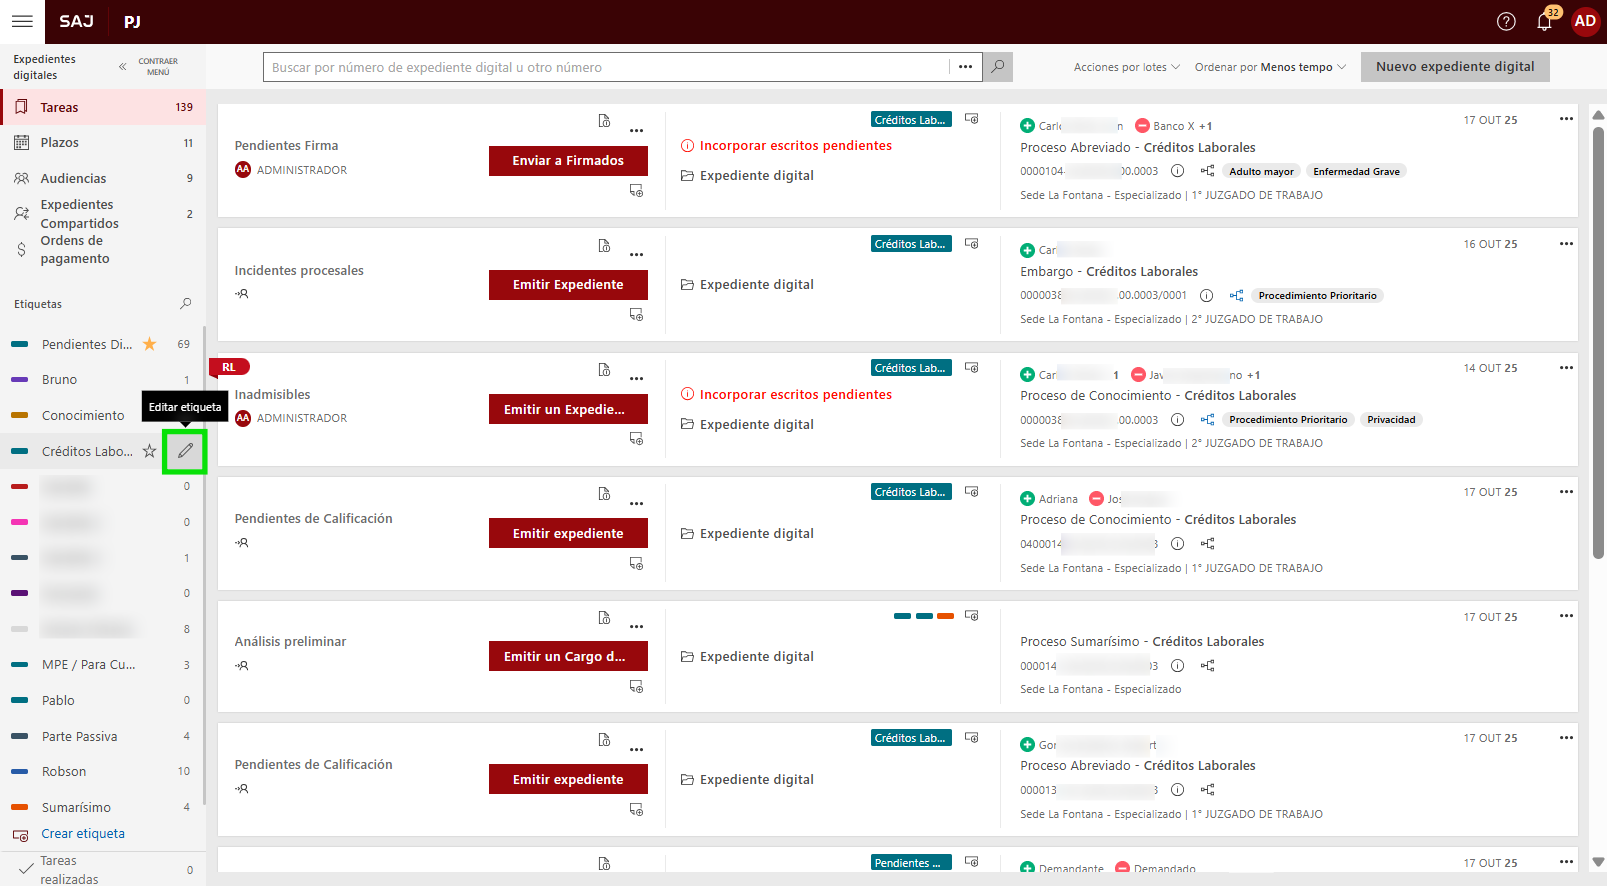This screenshot has width=1607, height=886.
Task: Click Nuevo expediente digital button
Action: (x=1454, y=67)
